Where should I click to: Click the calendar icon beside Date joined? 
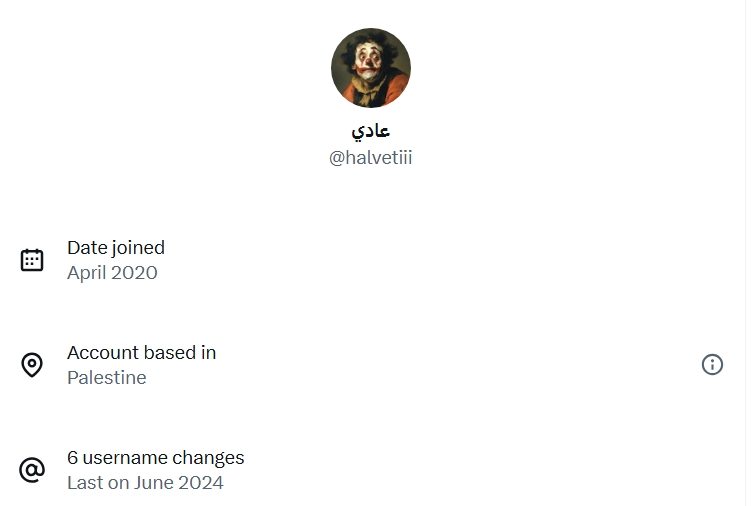32,260
